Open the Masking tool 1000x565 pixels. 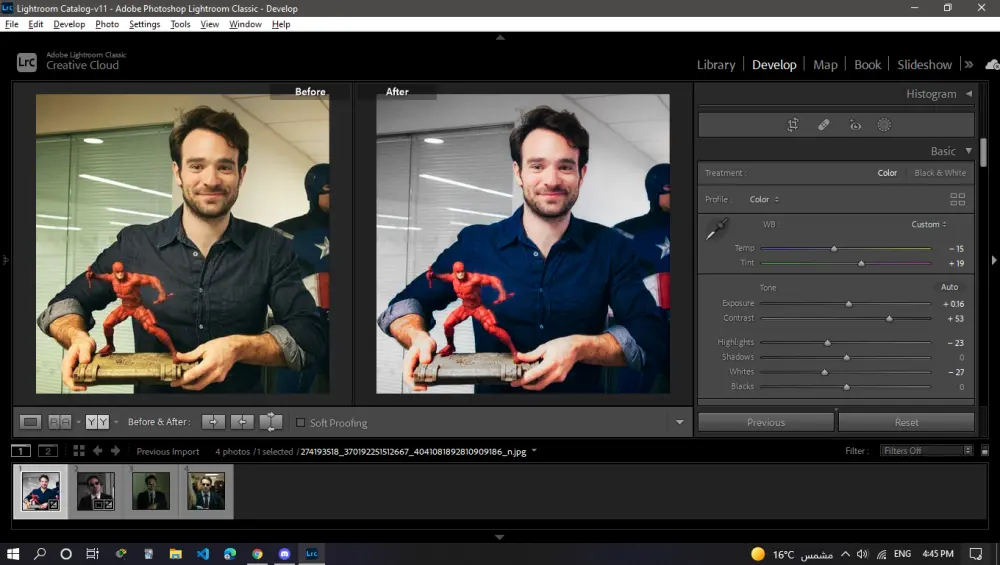pyautogui.click(x=884, y=125)
